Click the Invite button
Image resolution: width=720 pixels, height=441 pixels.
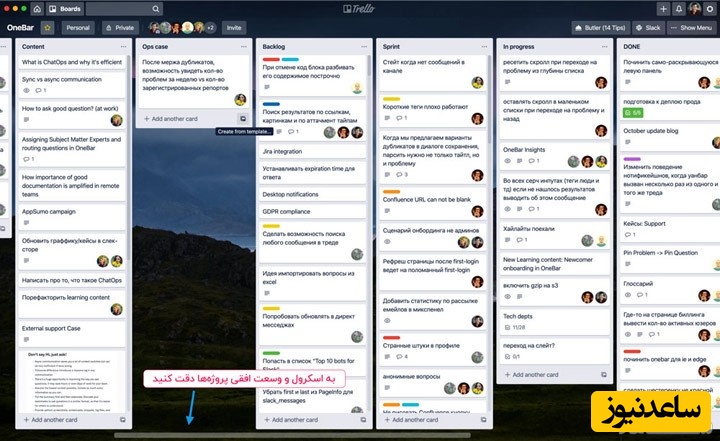(x=234, y=28)
